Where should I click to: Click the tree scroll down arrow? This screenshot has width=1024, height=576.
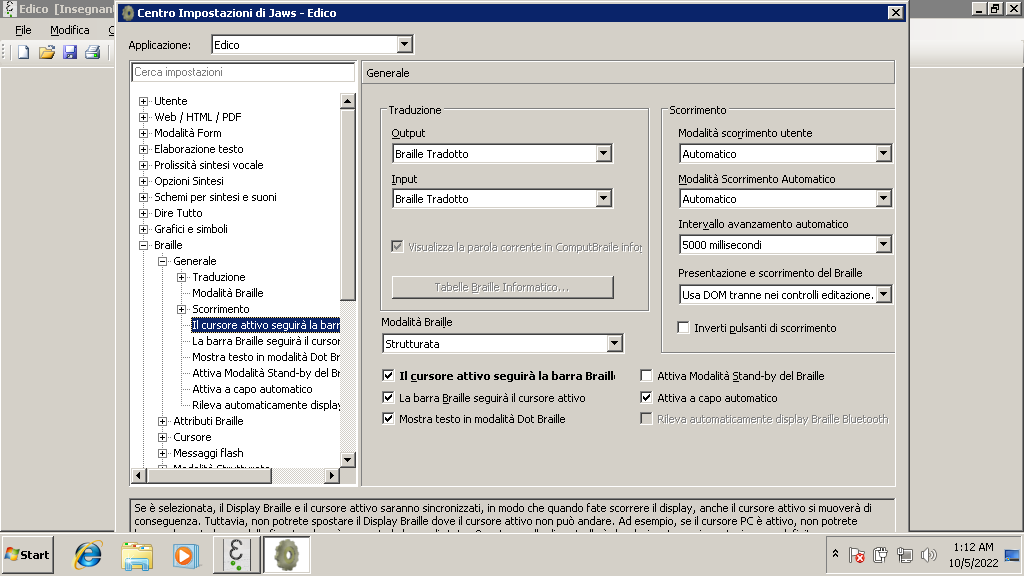pos(347,460)
